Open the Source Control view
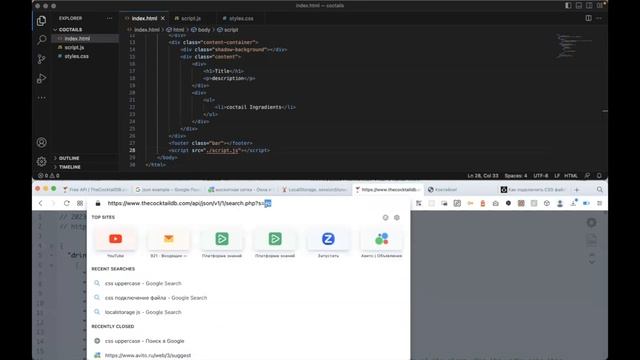 (x=41, y=59)
